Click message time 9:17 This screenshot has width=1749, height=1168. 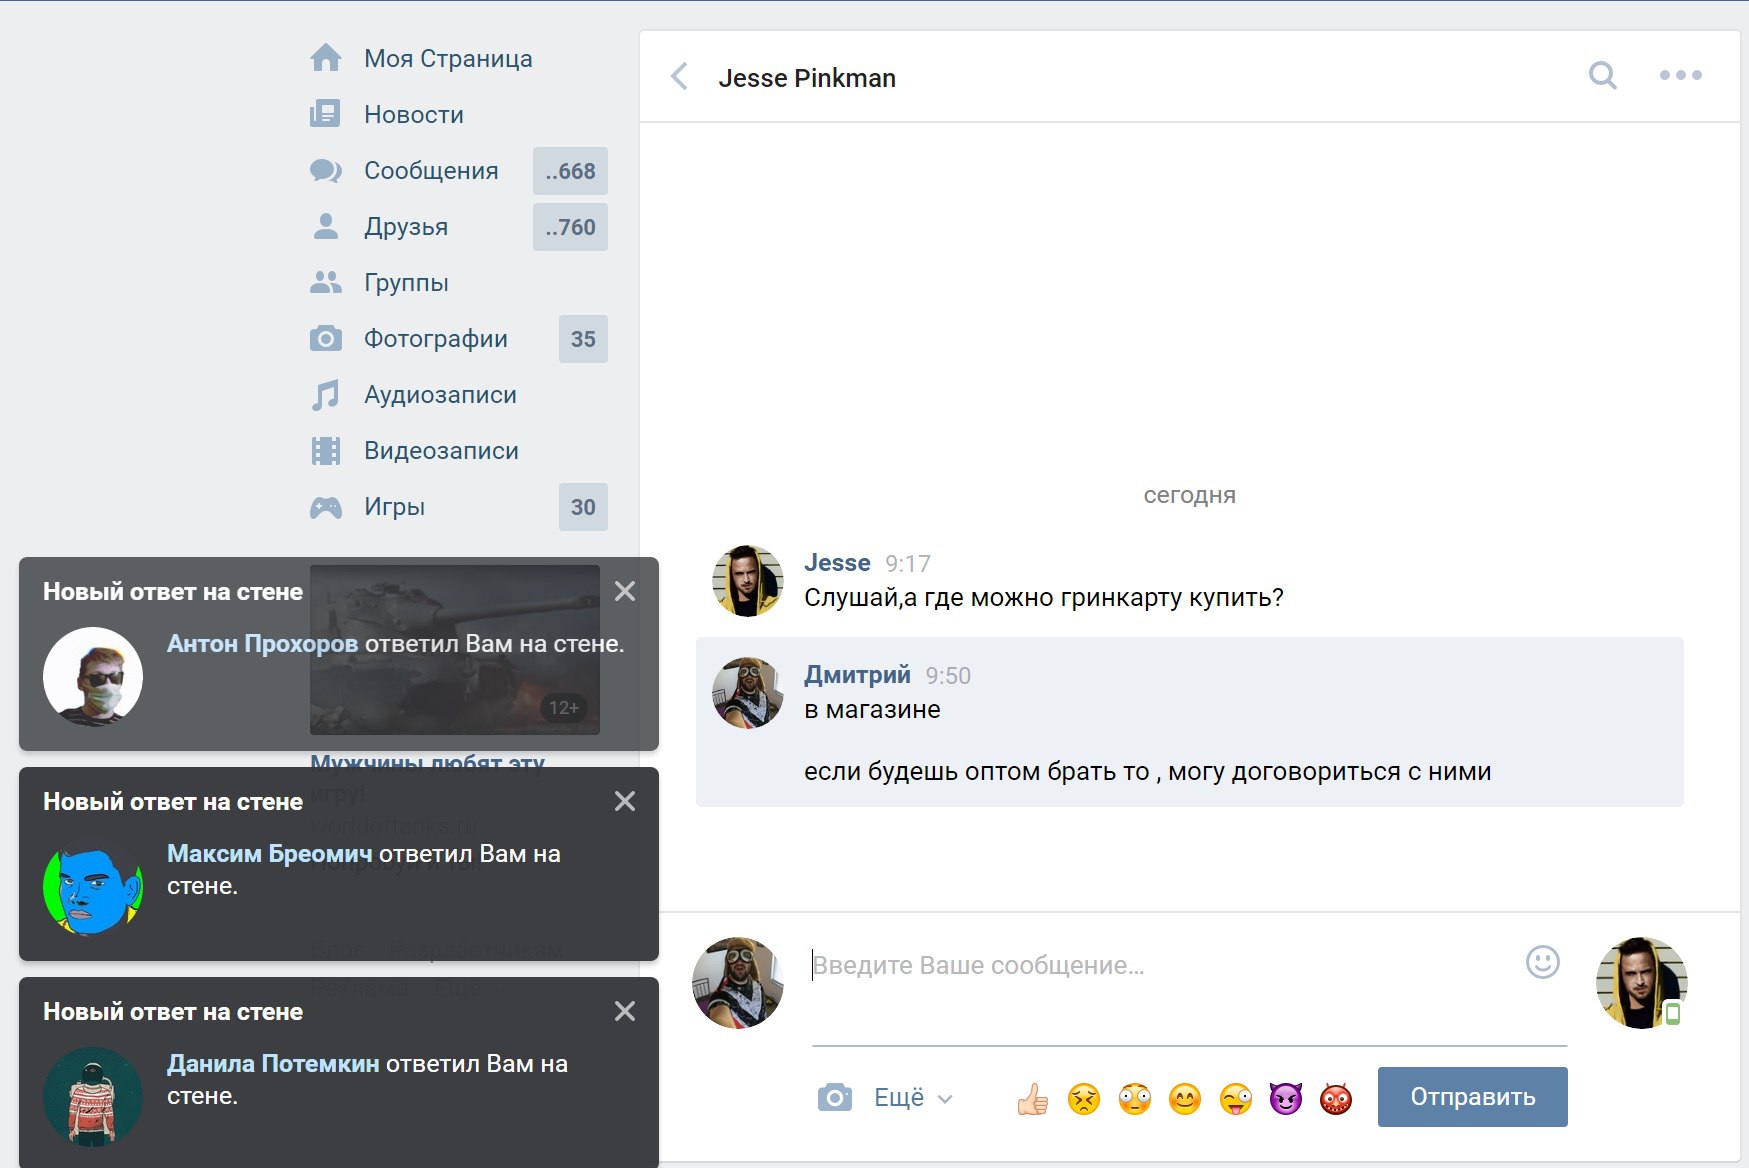coord(908,564)
